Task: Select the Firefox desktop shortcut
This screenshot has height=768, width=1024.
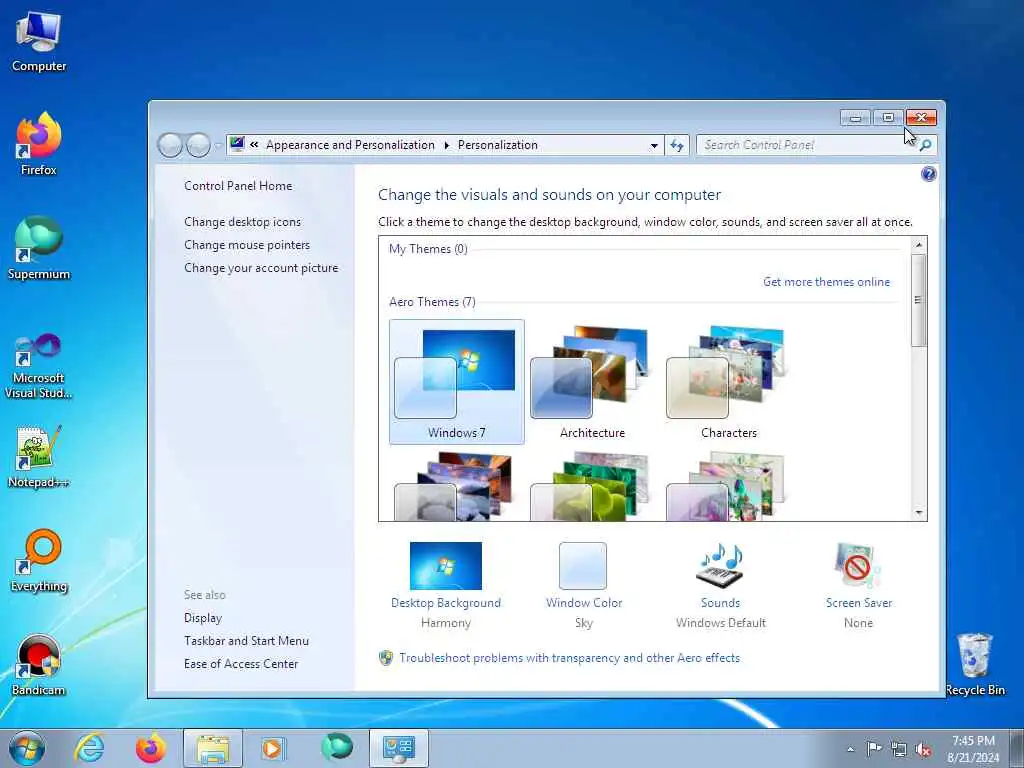Action: [x=39, y=144]
